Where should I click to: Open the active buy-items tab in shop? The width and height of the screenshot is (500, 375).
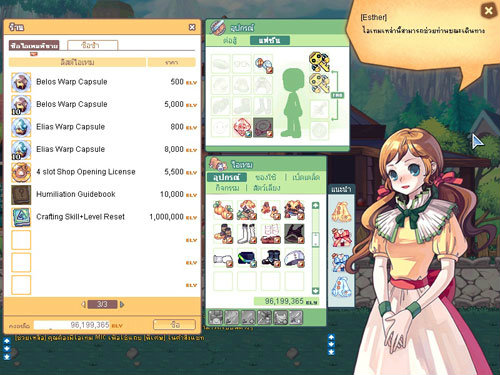tap(34, 45)
